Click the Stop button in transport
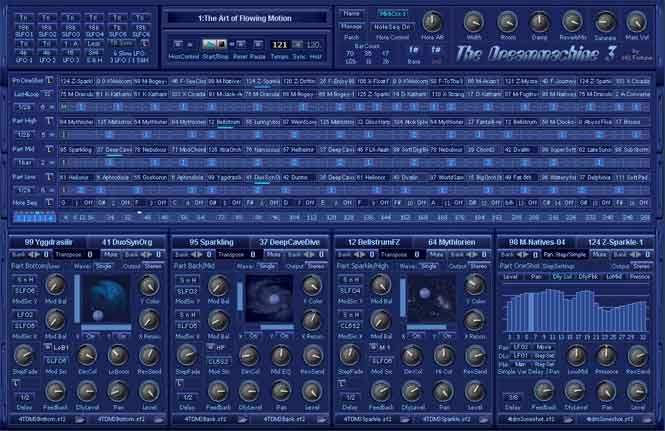Viewport: 665px width, 431px height. tap(221, 44)
